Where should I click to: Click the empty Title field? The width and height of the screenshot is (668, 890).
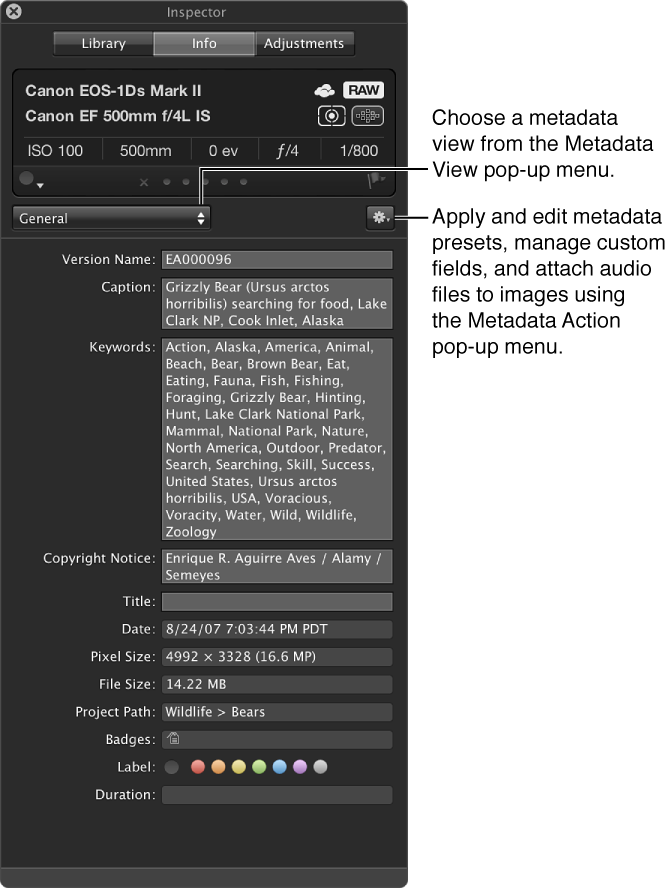(277, 602)
